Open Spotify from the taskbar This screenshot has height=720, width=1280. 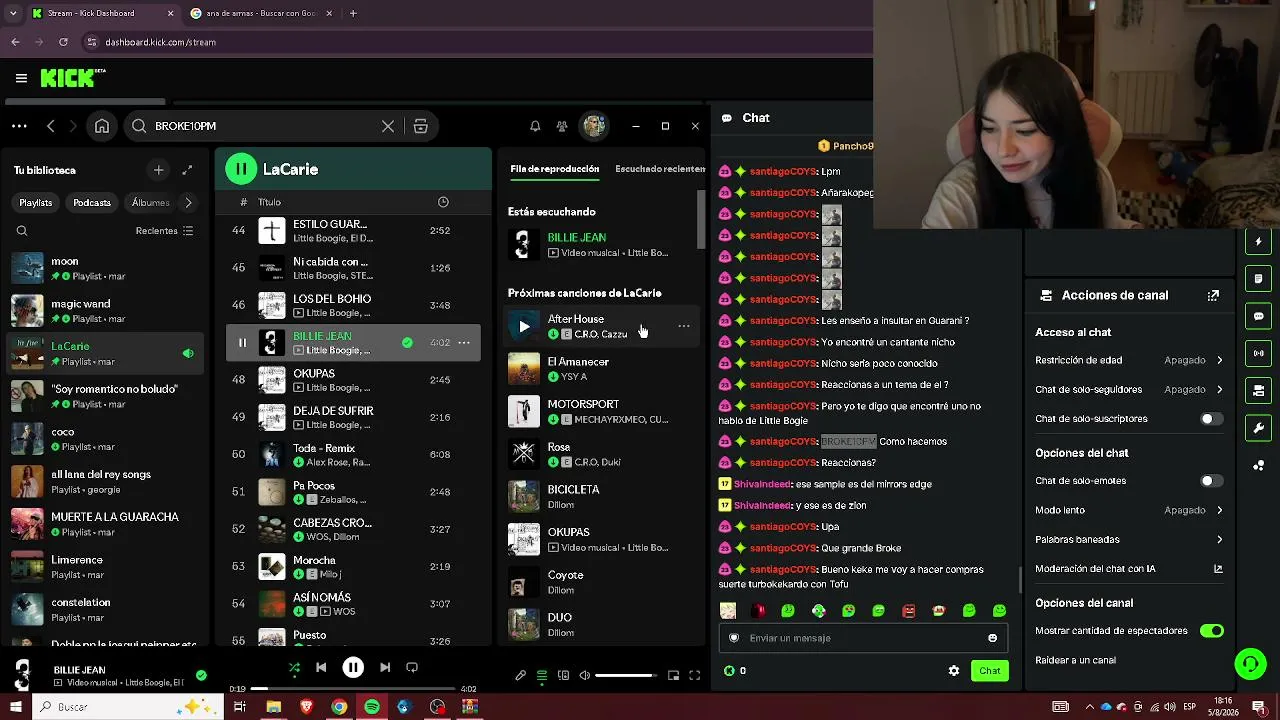372,707
